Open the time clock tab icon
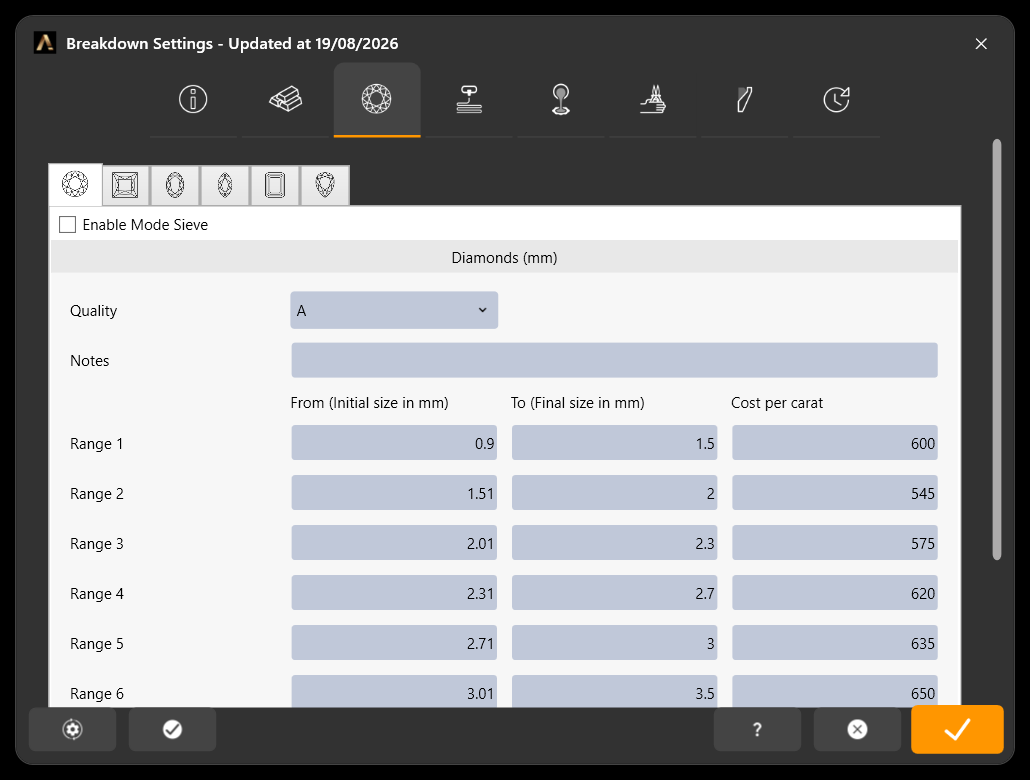This screenshot has height=780, width=1030. pos(836,100)
